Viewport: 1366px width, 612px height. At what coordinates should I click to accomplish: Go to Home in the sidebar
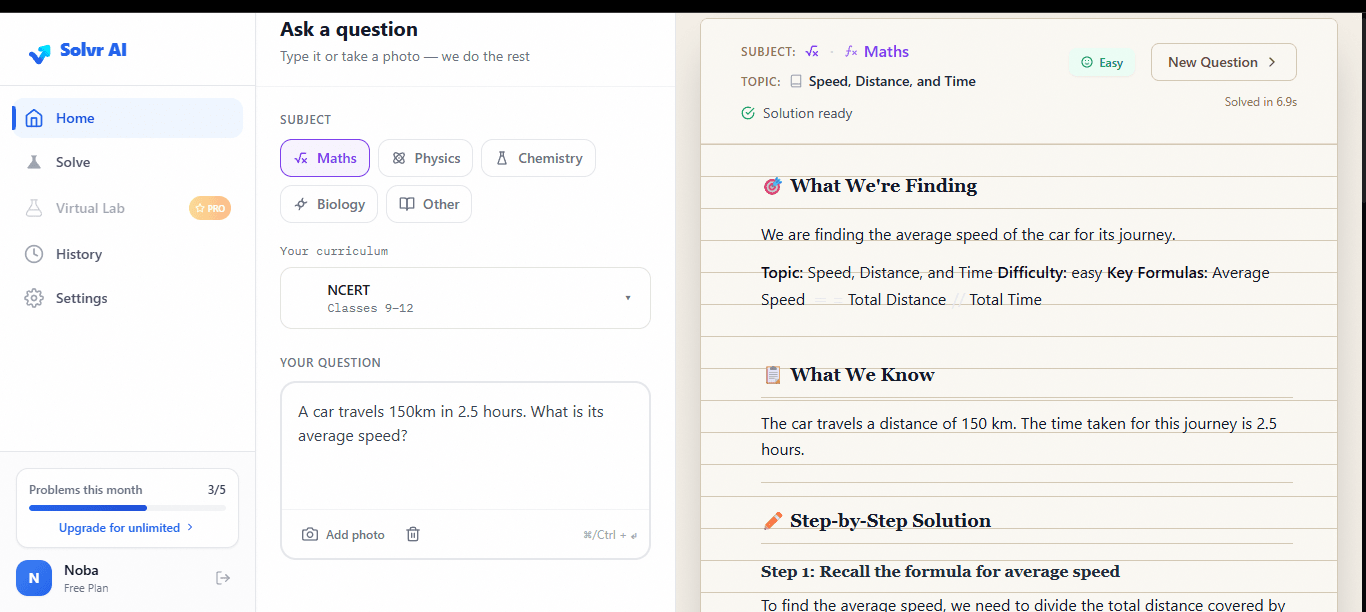(x=128, y=118)
